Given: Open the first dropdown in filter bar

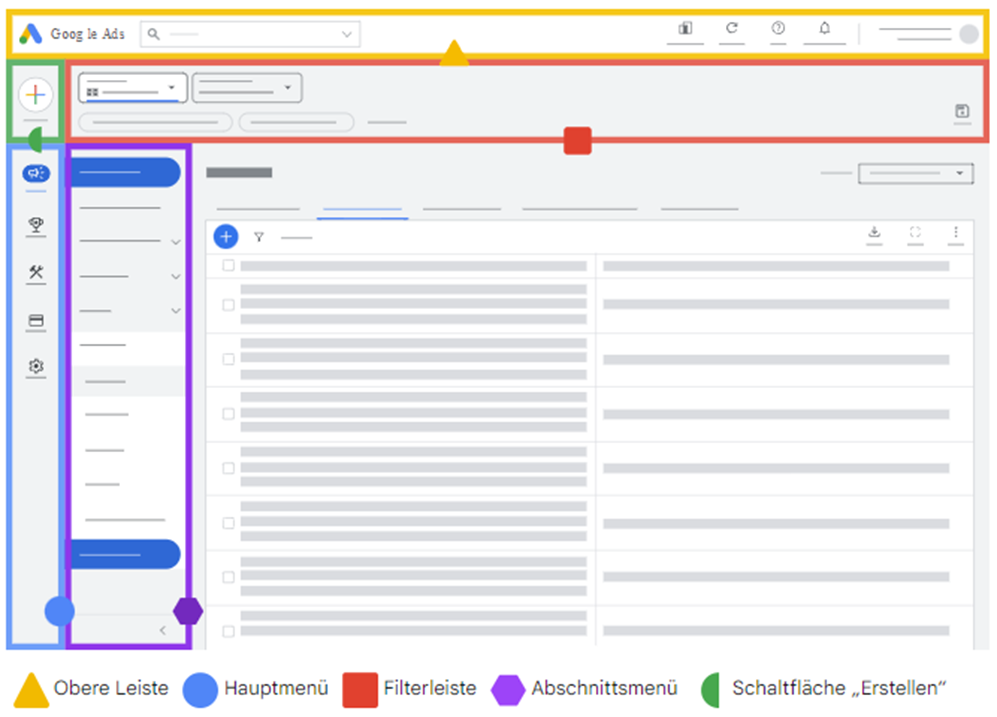Looking at the screenshot, I should [133, 88].
